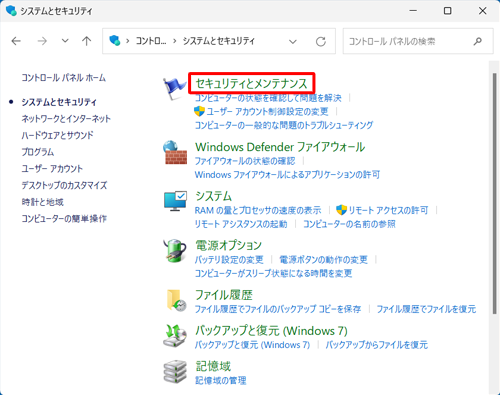This screenshot has height=395, width=500.
Task: Open 電源オプション heading link
Action: point(229,245)
